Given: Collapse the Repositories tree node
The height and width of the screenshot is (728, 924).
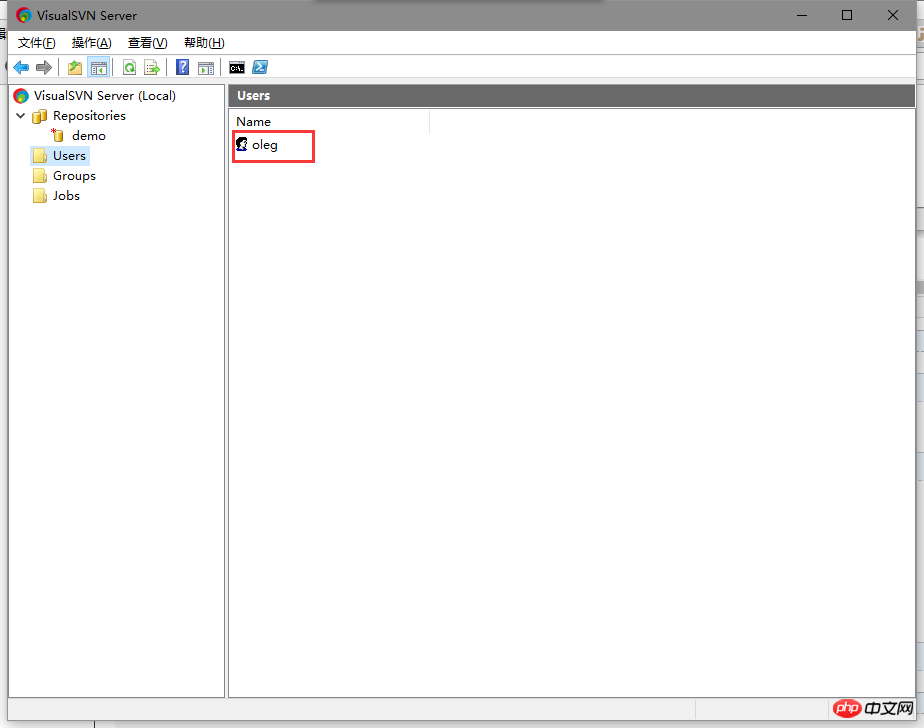Looking at the screenshot, I should tap(21, 116).
